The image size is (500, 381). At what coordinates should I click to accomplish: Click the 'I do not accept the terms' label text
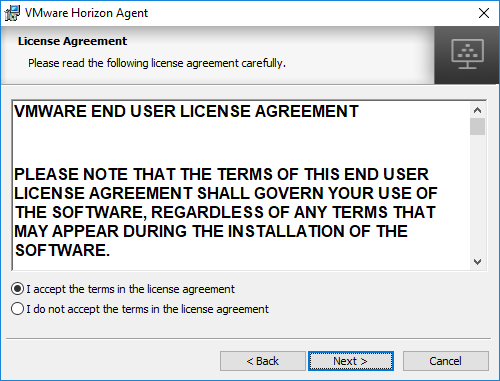147,309
